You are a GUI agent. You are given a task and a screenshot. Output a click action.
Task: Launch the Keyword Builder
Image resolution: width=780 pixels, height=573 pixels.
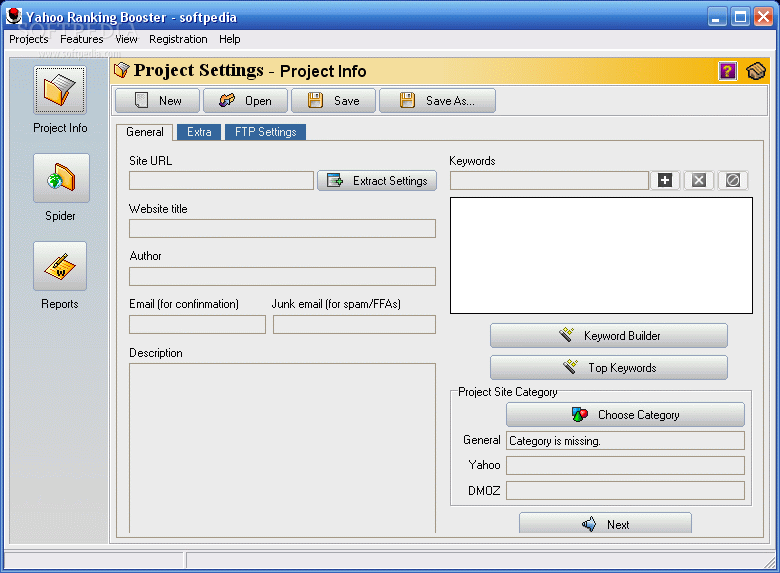[x=609, y=336]
